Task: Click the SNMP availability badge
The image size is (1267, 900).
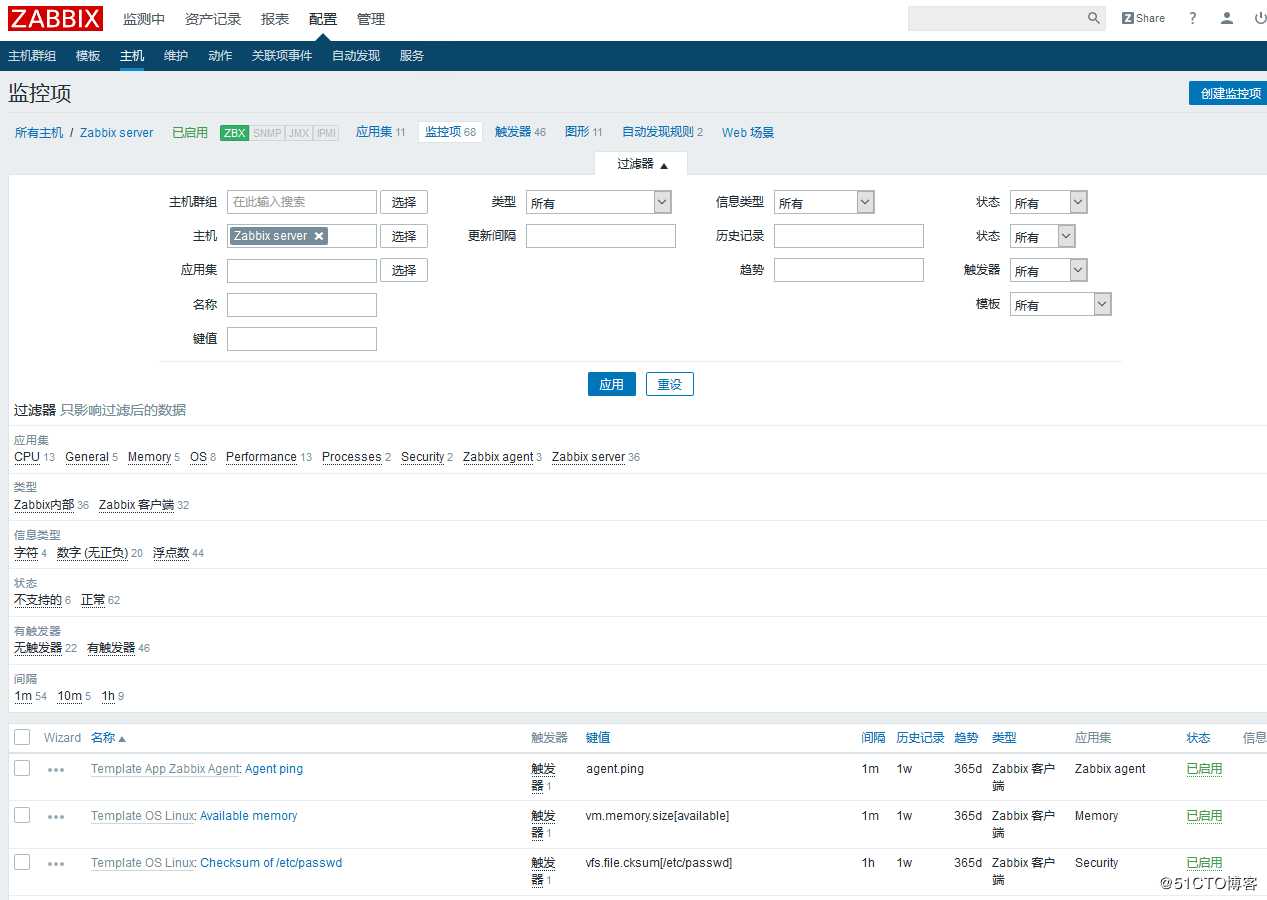Action: point(267,133)
